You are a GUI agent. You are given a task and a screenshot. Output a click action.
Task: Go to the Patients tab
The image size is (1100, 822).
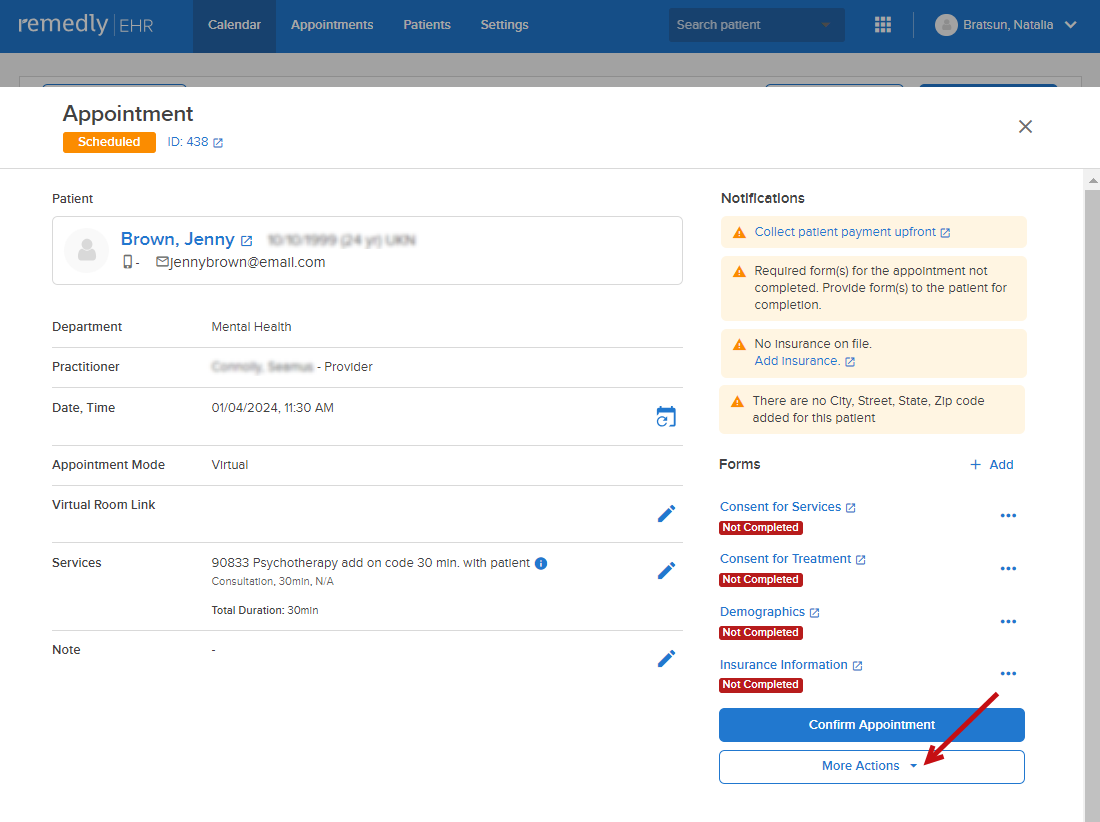point(427,25)
